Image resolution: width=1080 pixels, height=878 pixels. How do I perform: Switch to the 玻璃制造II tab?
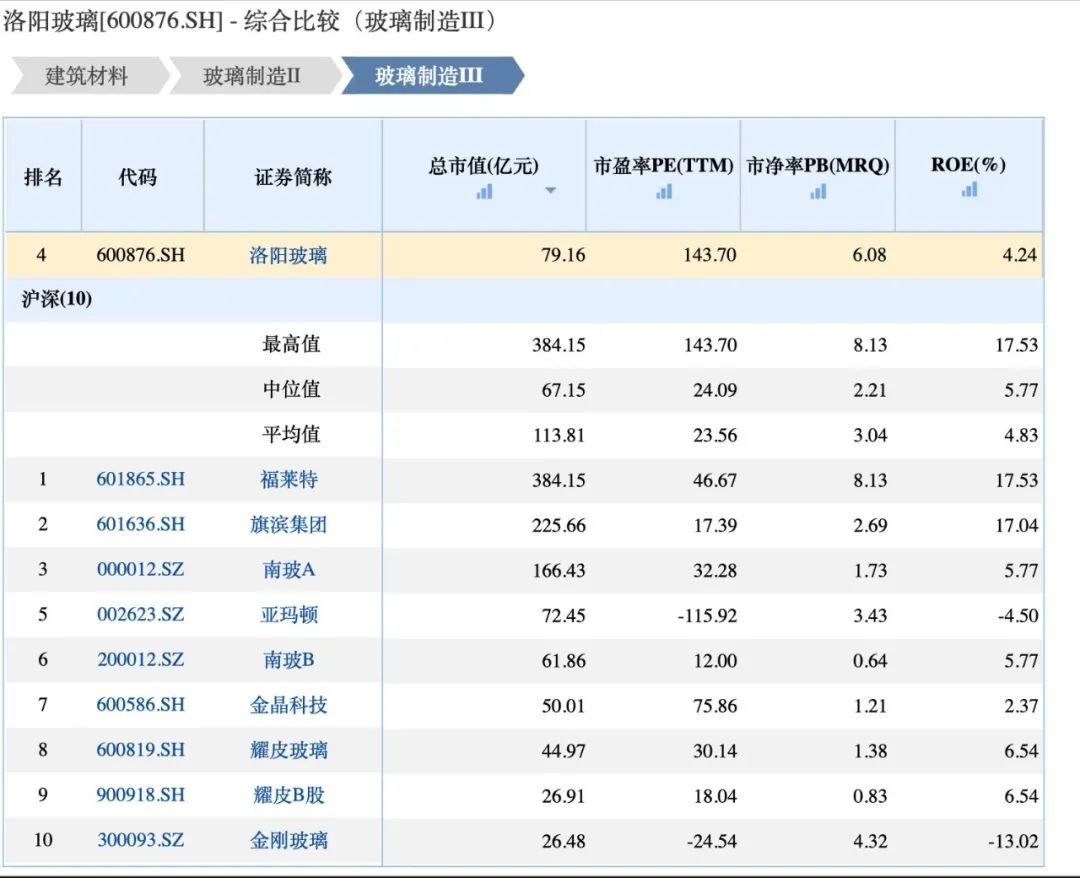[252, 76]
